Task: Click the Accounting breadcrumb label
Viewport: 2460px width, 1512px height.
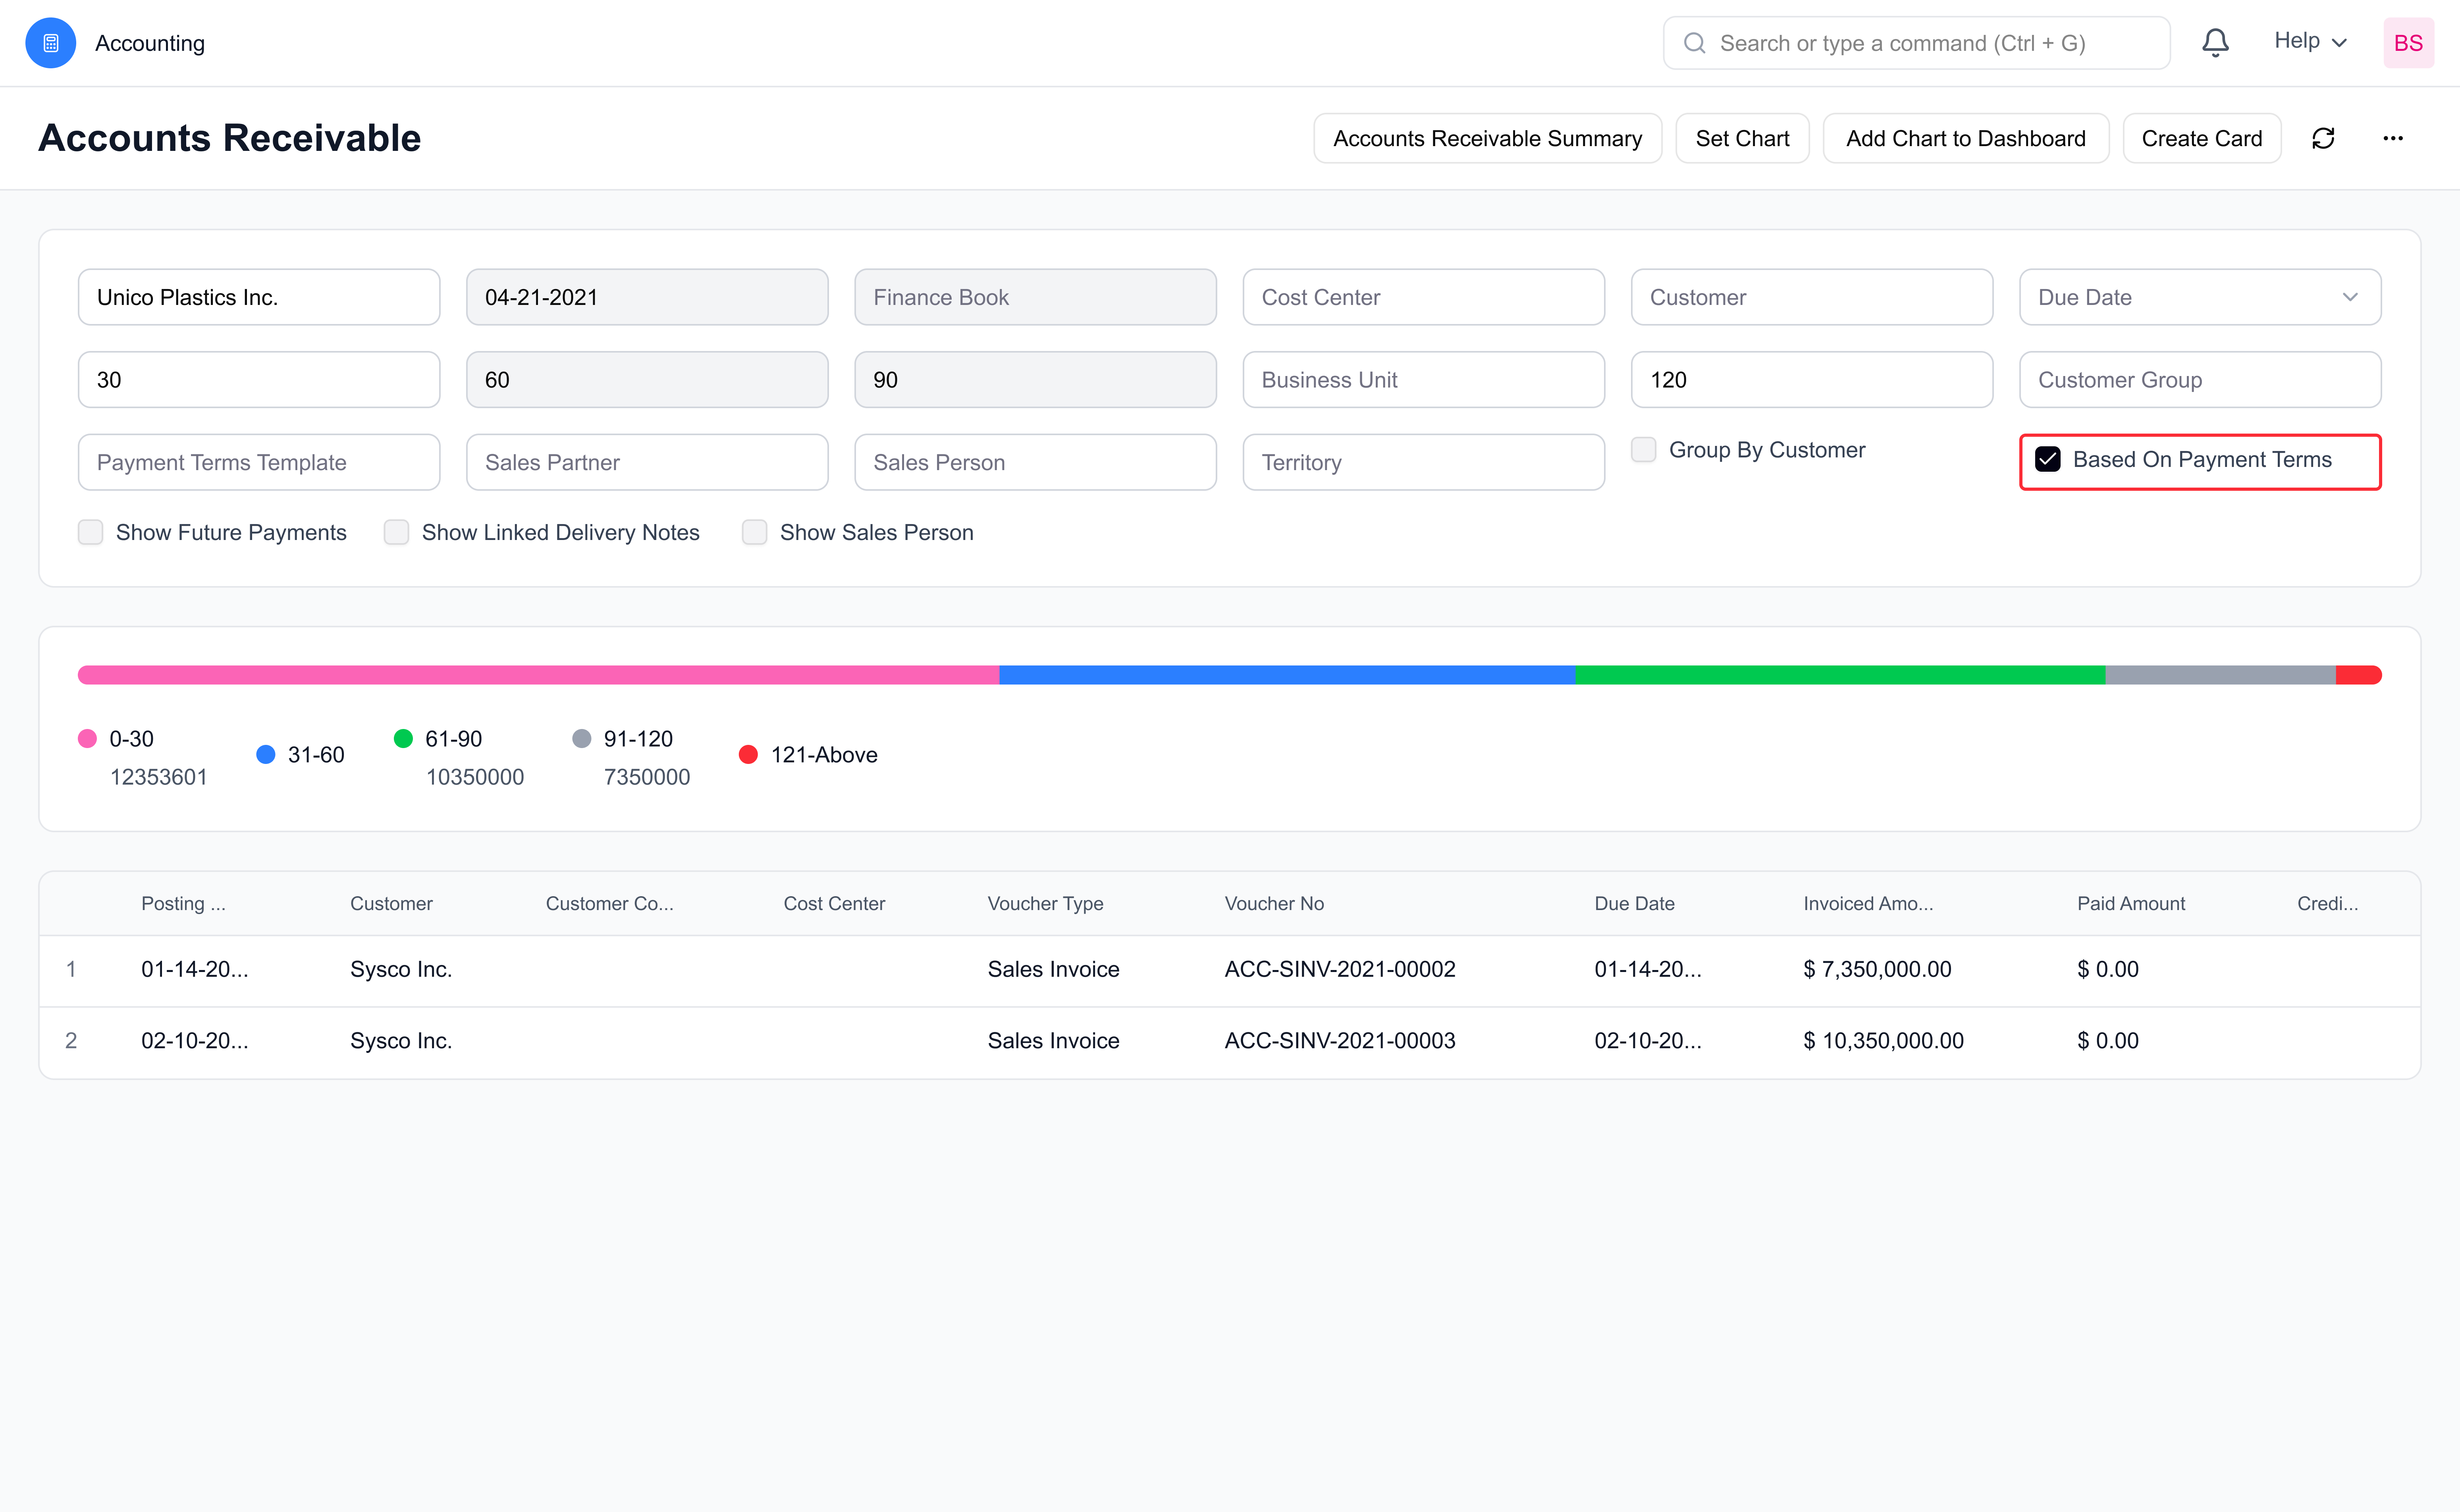Action: 150,43
